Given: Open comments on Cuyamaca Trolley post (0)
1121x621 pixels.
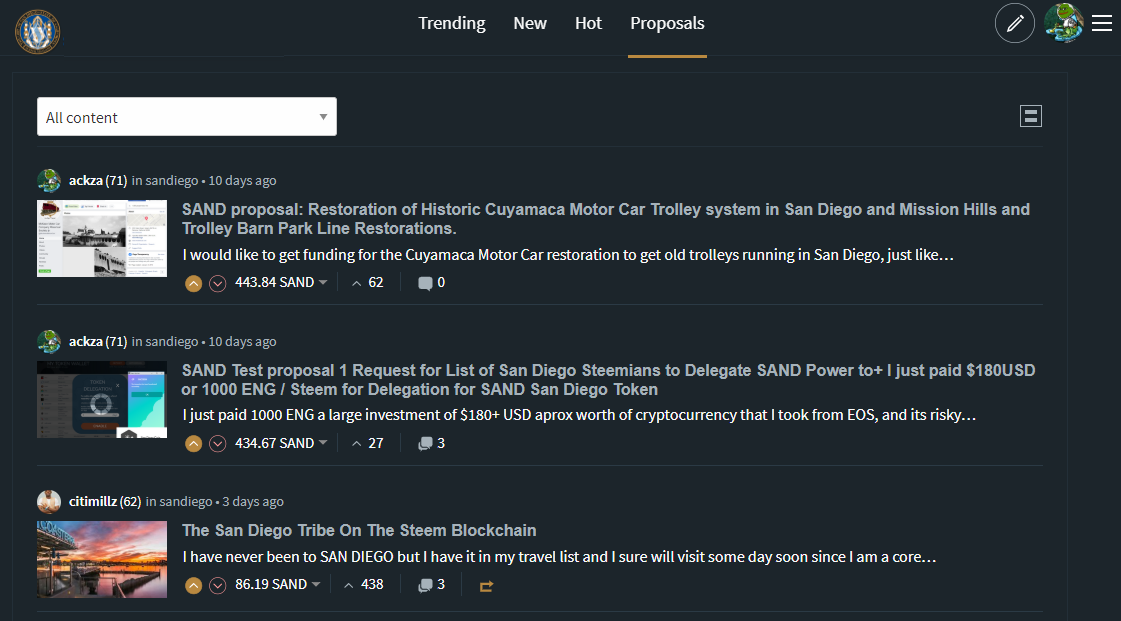Looking at the screenshot, I should coord(431,283).
